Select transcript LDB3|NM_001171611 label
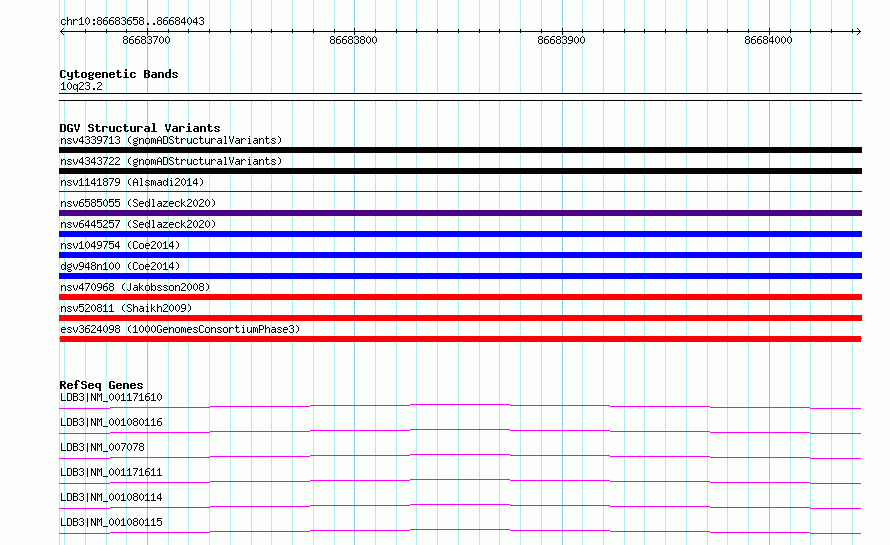The height and width of the screenshot is (545, 890). point(111,472)
